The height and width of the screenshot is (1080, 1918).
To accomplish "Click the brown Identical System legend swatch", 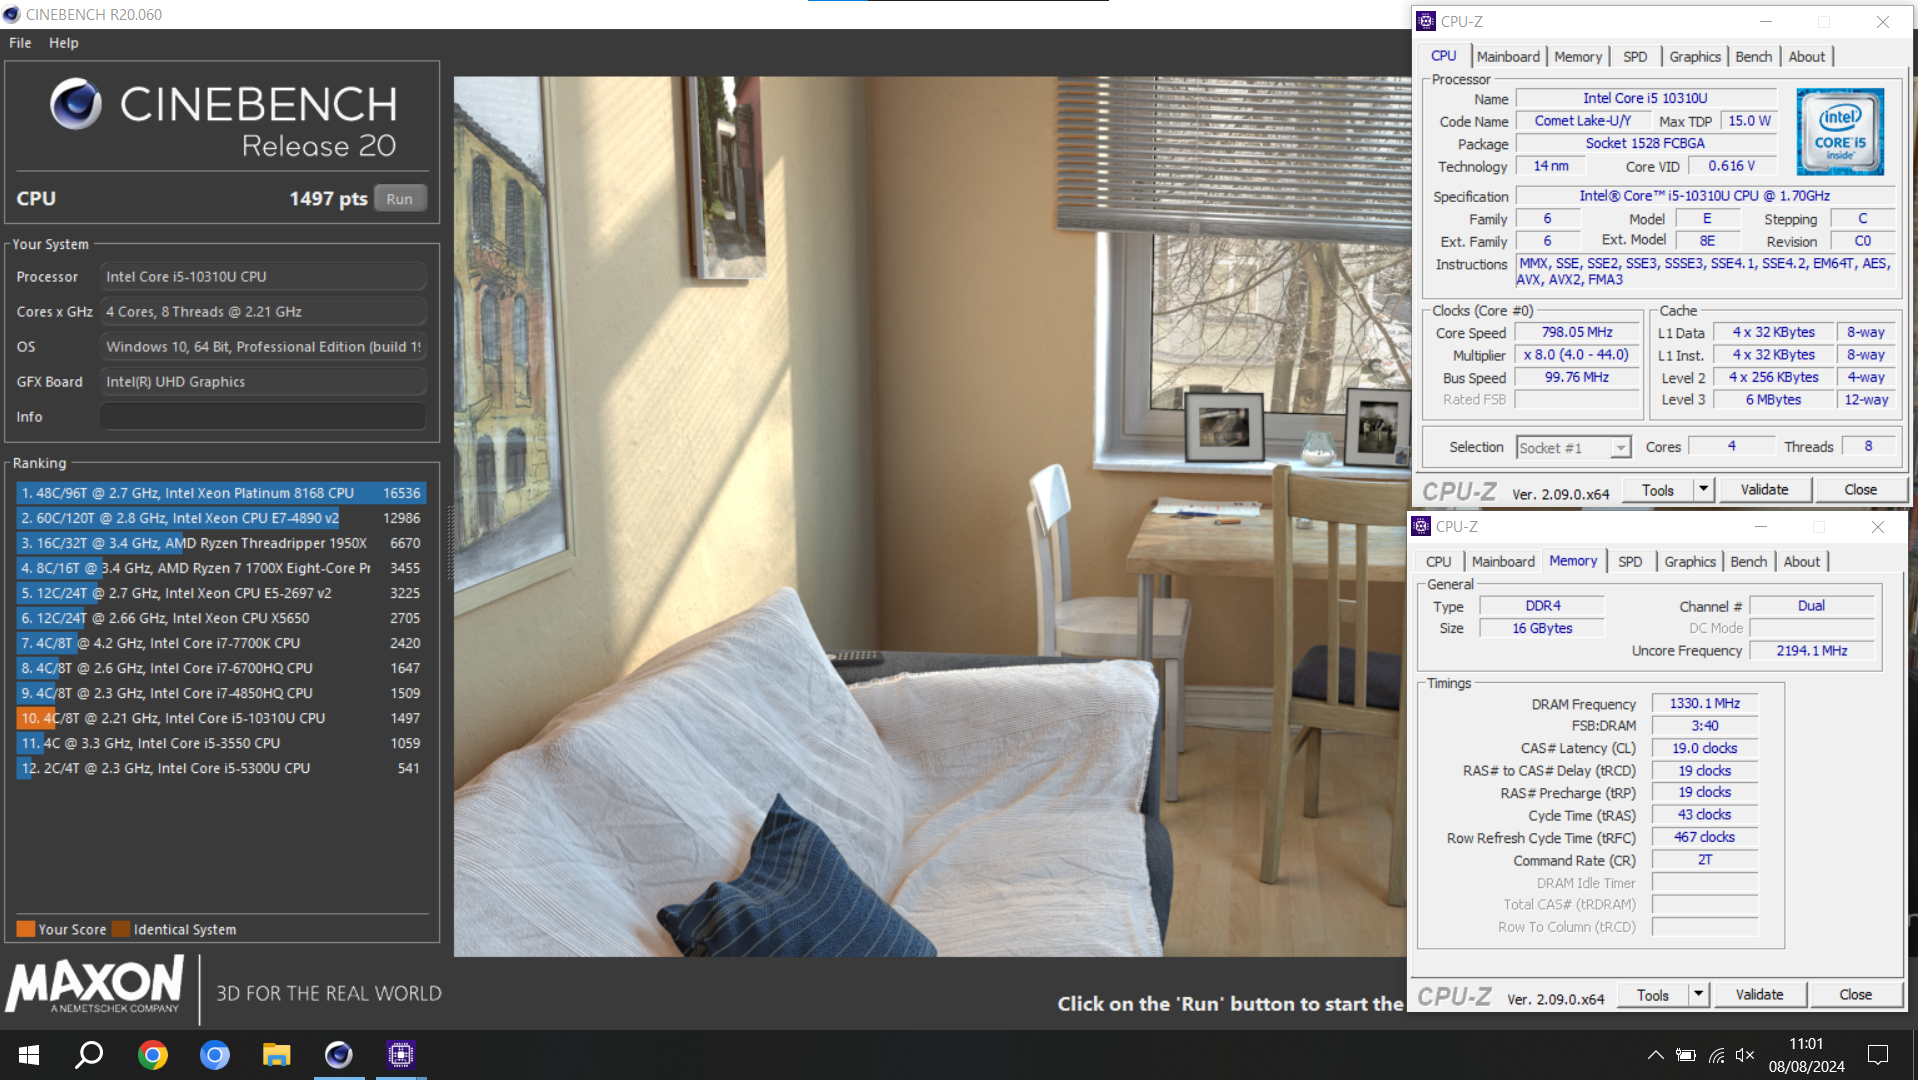I will pyautogui.click(x=121, y=929).
